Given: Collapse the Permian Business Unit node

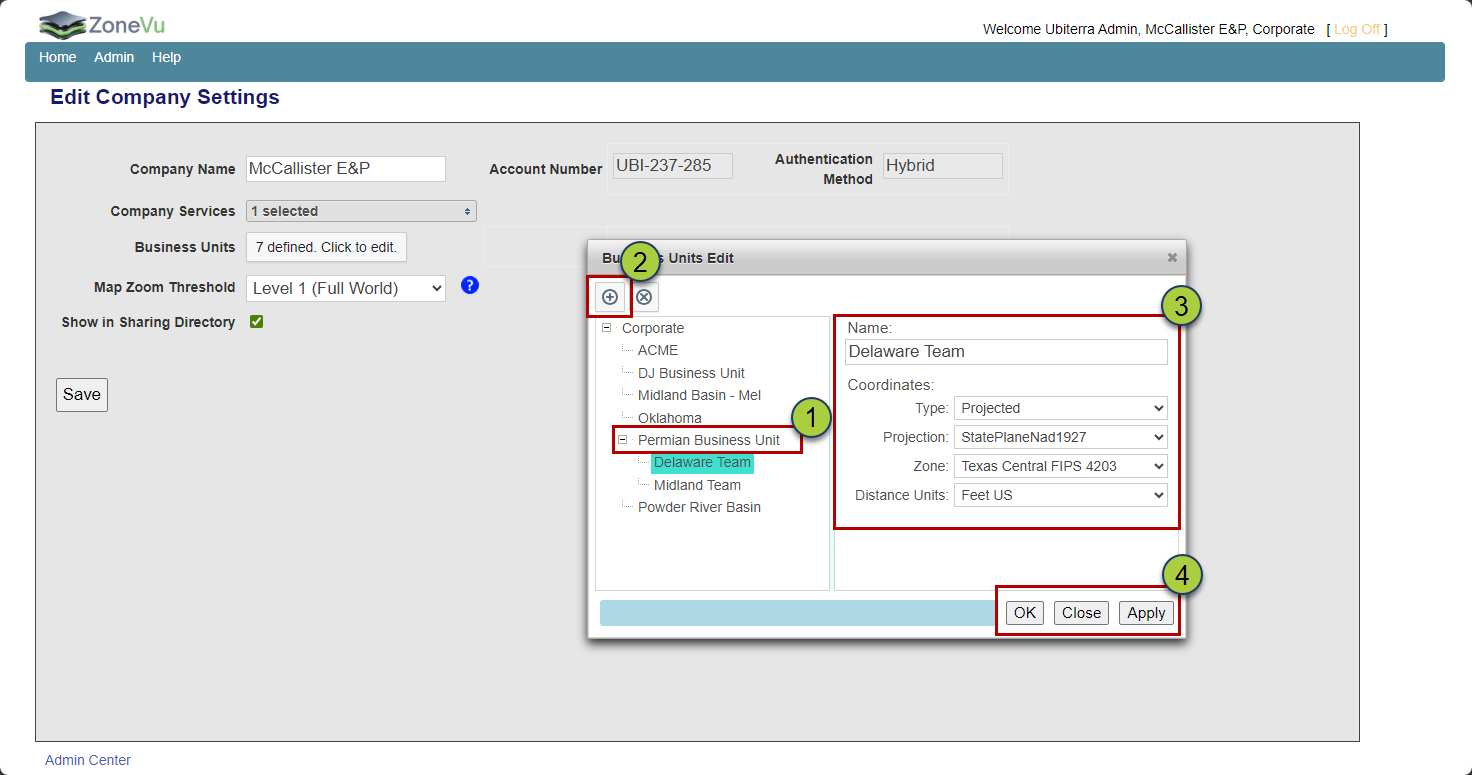Looking at the screenshot, I should click(623, 440).
